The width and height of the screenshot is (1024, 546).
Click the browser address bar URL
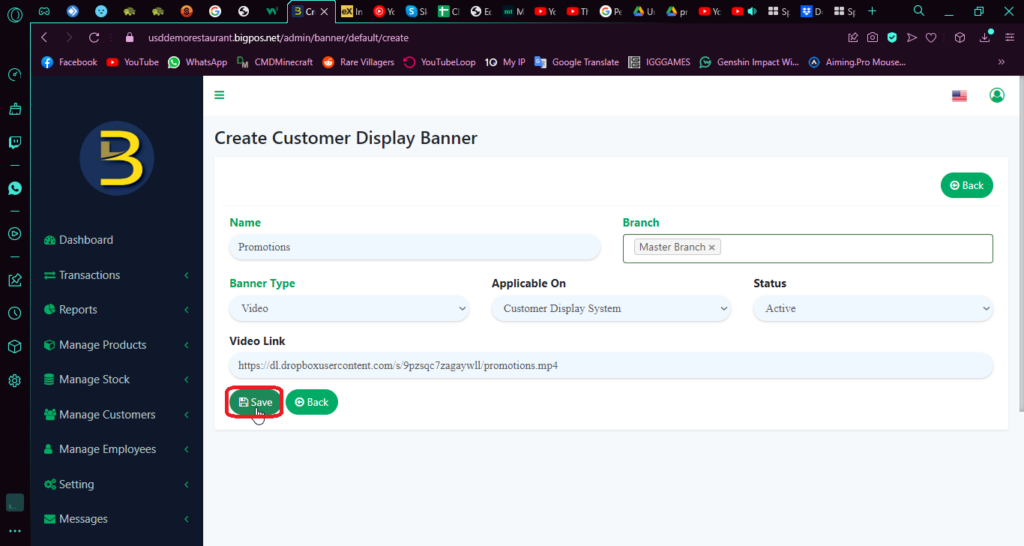click(278, 38)
